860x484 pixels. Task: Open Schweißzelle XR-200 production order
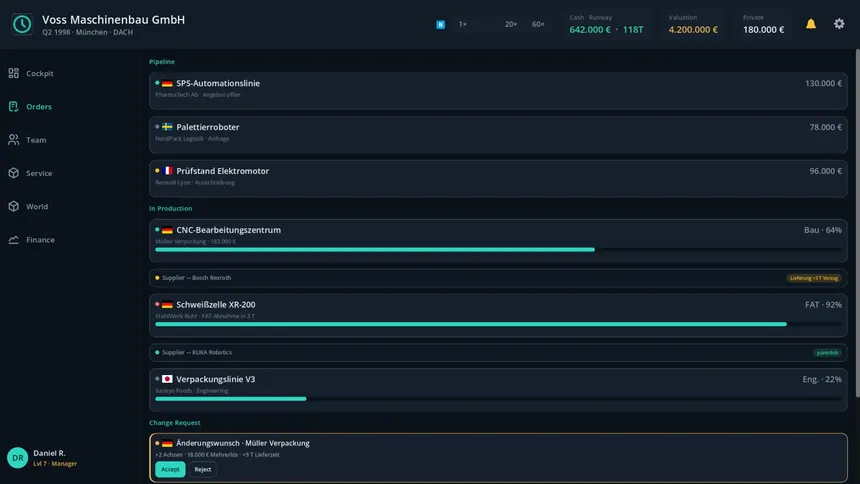tap(498, 315)
